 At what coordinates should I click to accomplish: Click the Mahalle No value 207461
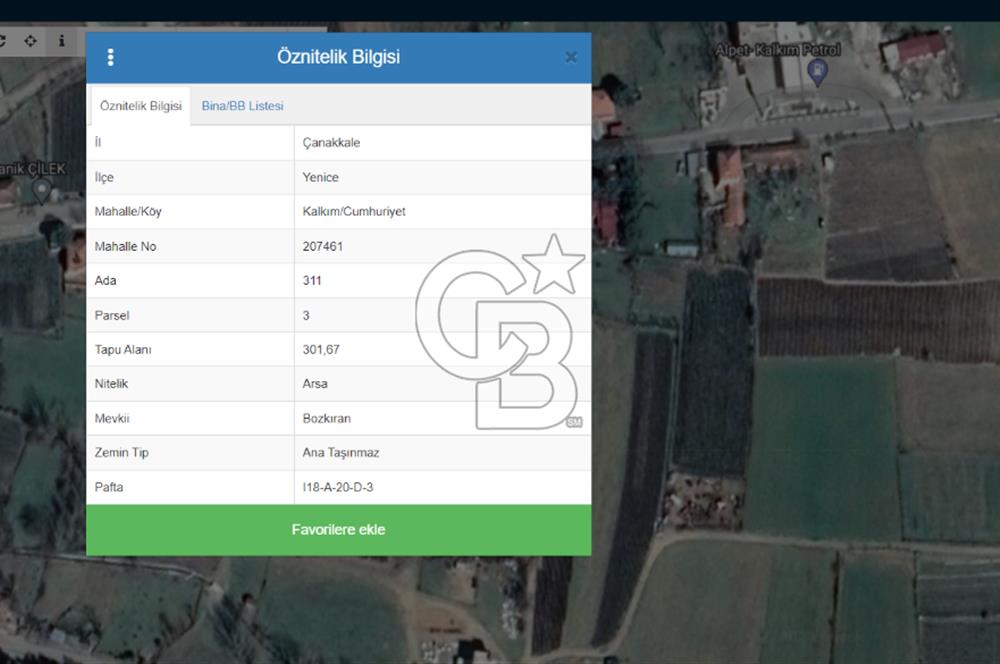322,246
